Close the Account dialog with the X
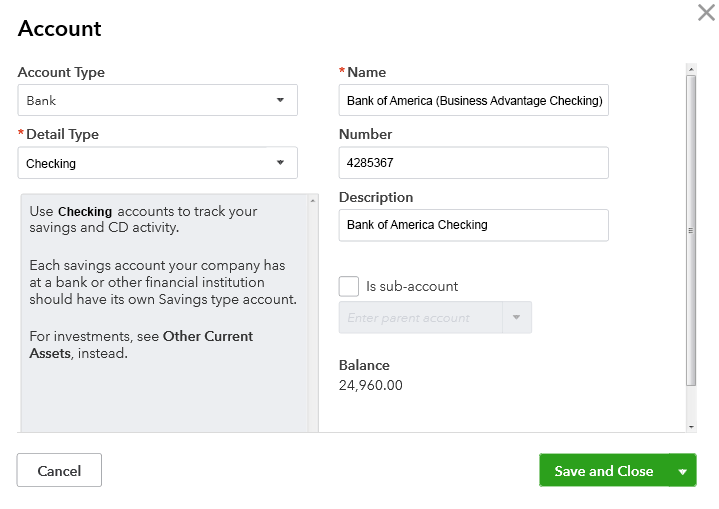This screenshot has height=509, width=719. click(x=706, y=12)
